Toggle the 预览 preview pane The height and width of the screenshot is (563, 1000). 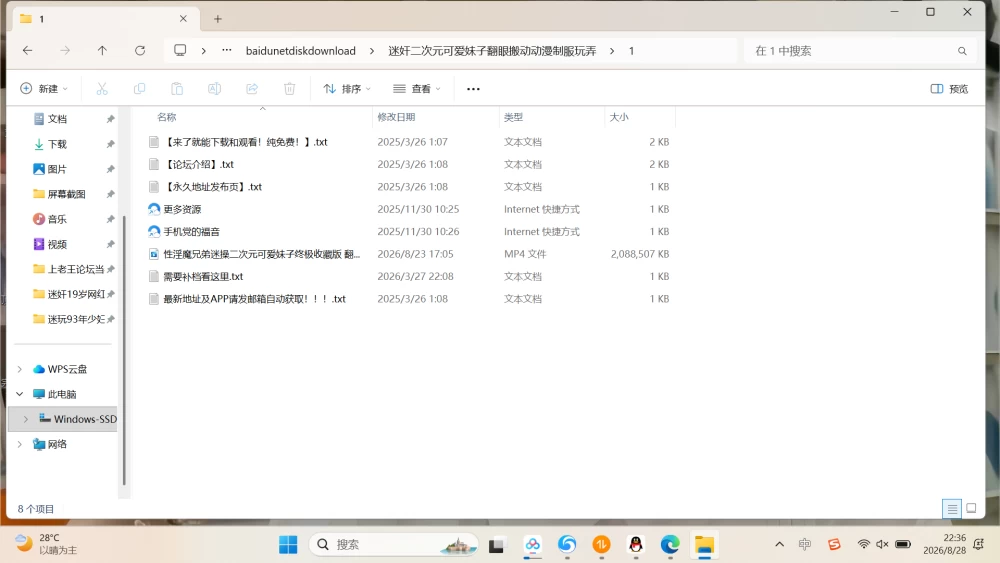click(949, 89)
